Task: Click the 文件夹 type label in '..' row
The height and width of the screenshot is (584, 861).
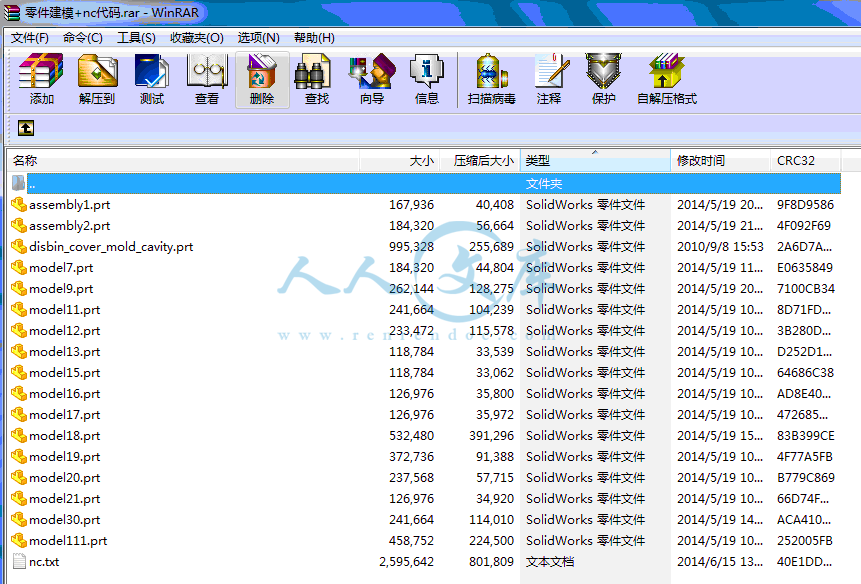Action: (x=544, y=183)
